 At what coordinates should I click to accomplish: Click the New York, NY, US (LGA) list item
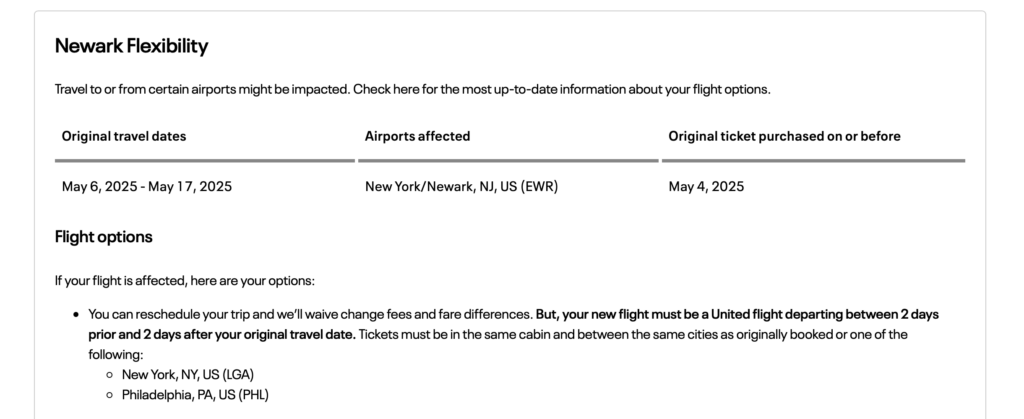[188, 375]
